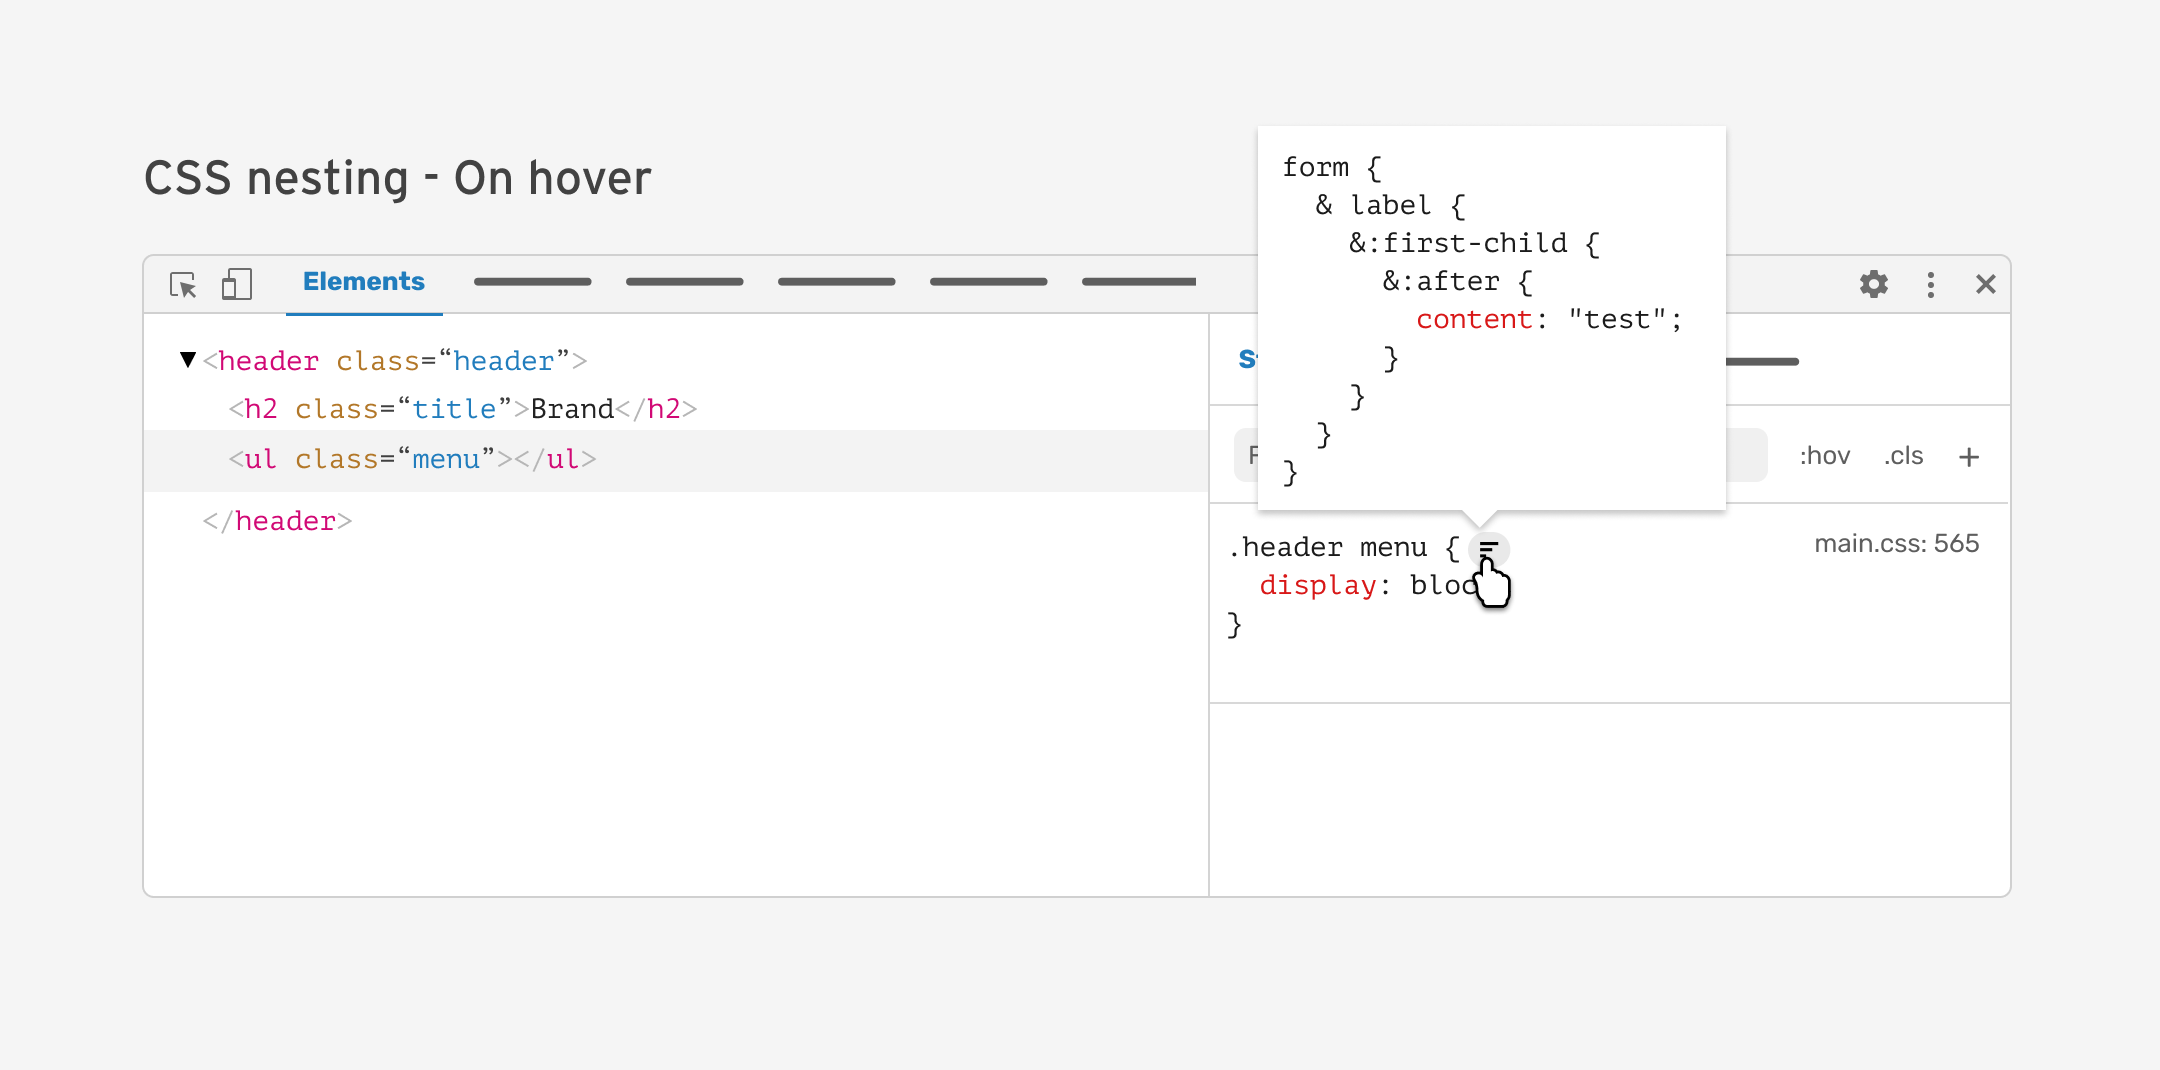Add a new style rule with plus icon
This screenshot has width=2160, height=1070.
(x=1968, y=457)
